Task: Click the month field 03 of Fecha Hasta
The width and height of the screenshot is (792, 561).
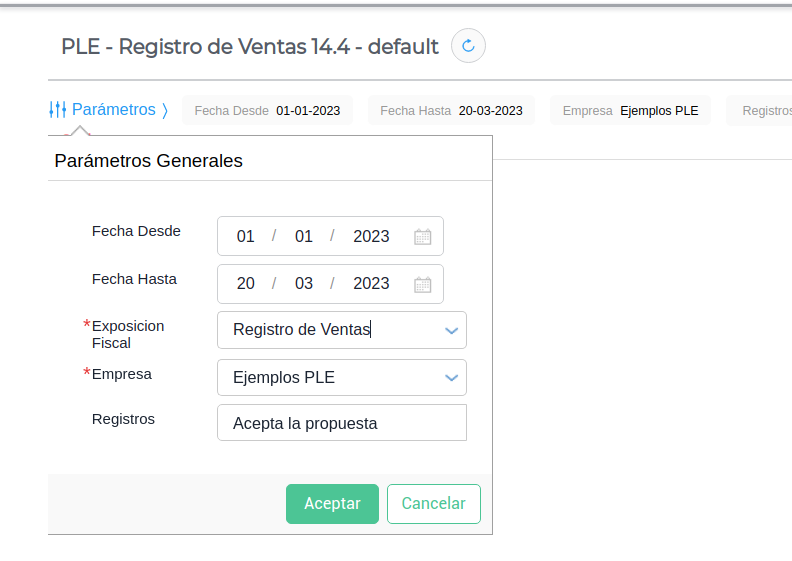Action: pos(304,284)
